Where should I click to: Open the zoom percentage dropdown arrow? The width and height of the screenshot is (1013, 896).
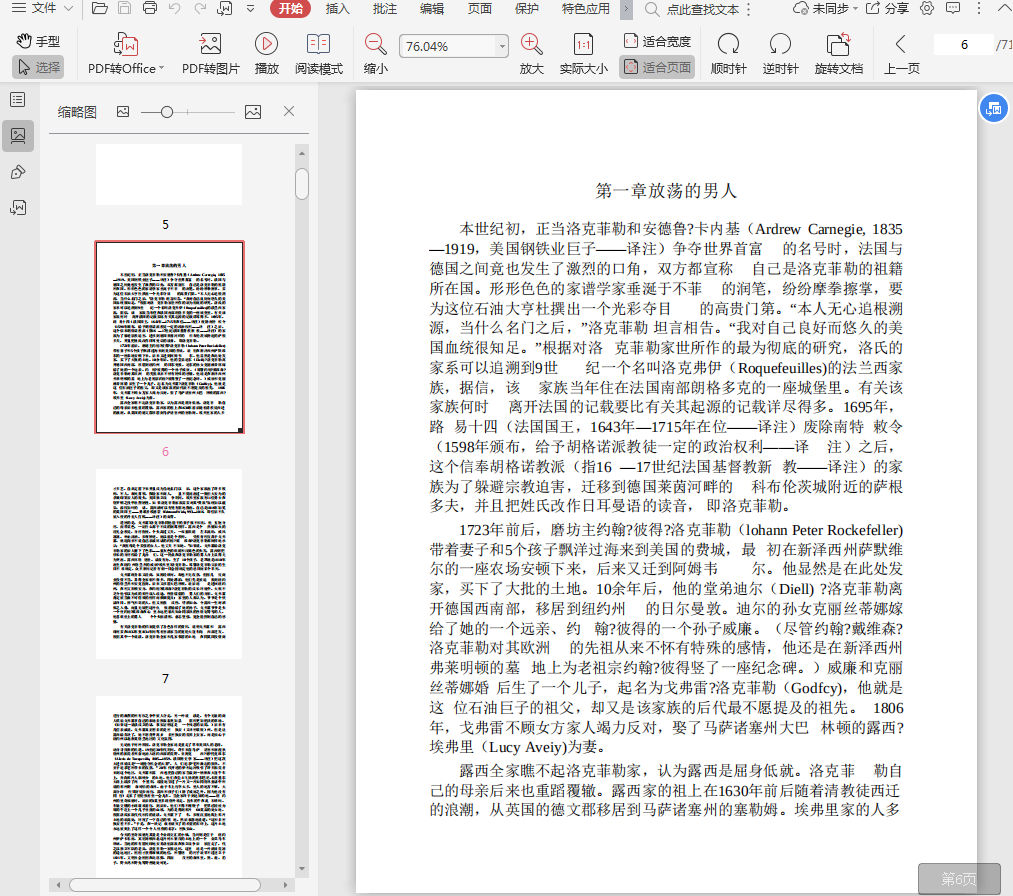click(502, 47)
